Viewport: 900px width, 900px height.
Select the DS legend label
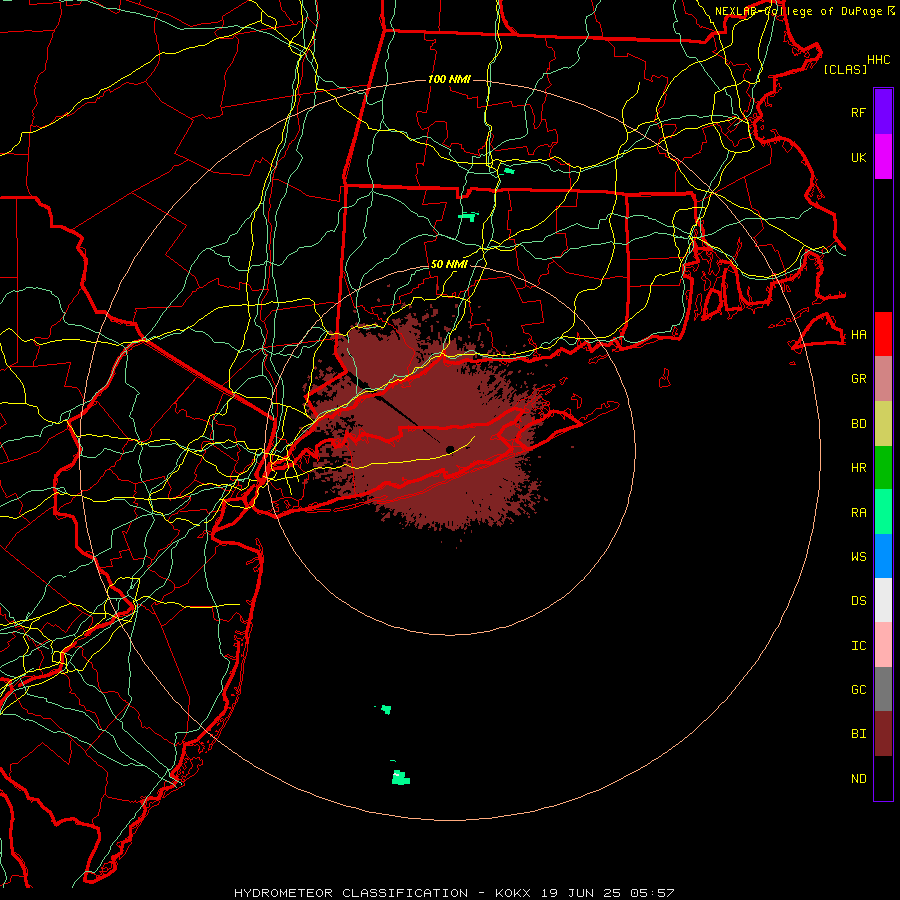(x=859, y=601)
